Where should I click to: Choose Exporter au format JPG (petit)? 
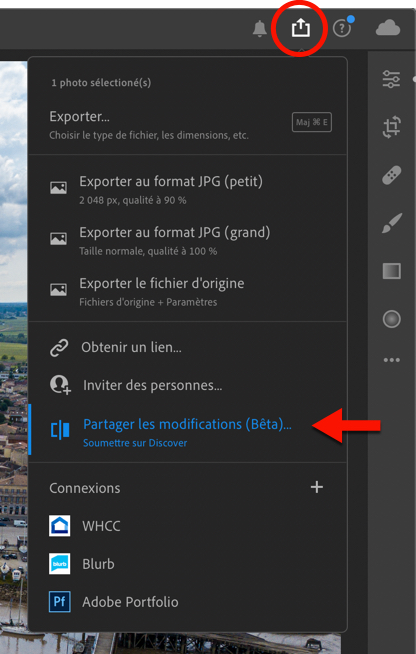[188, 189]
